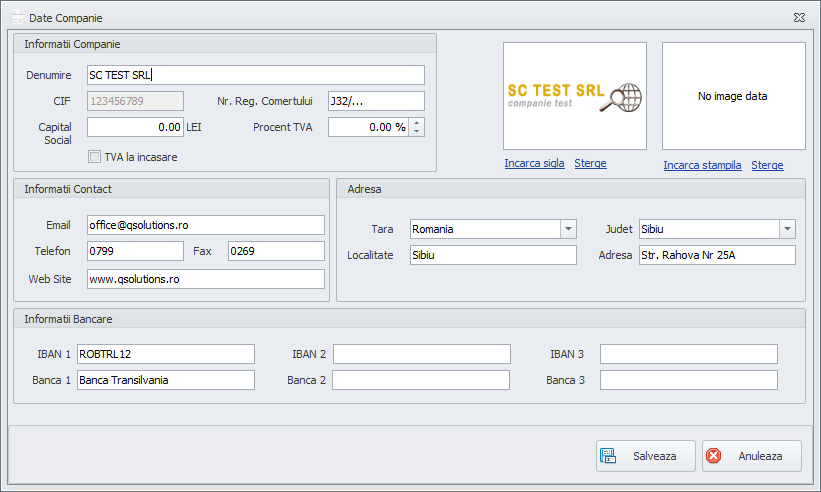The height and width of the screenshot is (492, 821).
Task: Click Sterge link under company logo
Action: (590, 164)
